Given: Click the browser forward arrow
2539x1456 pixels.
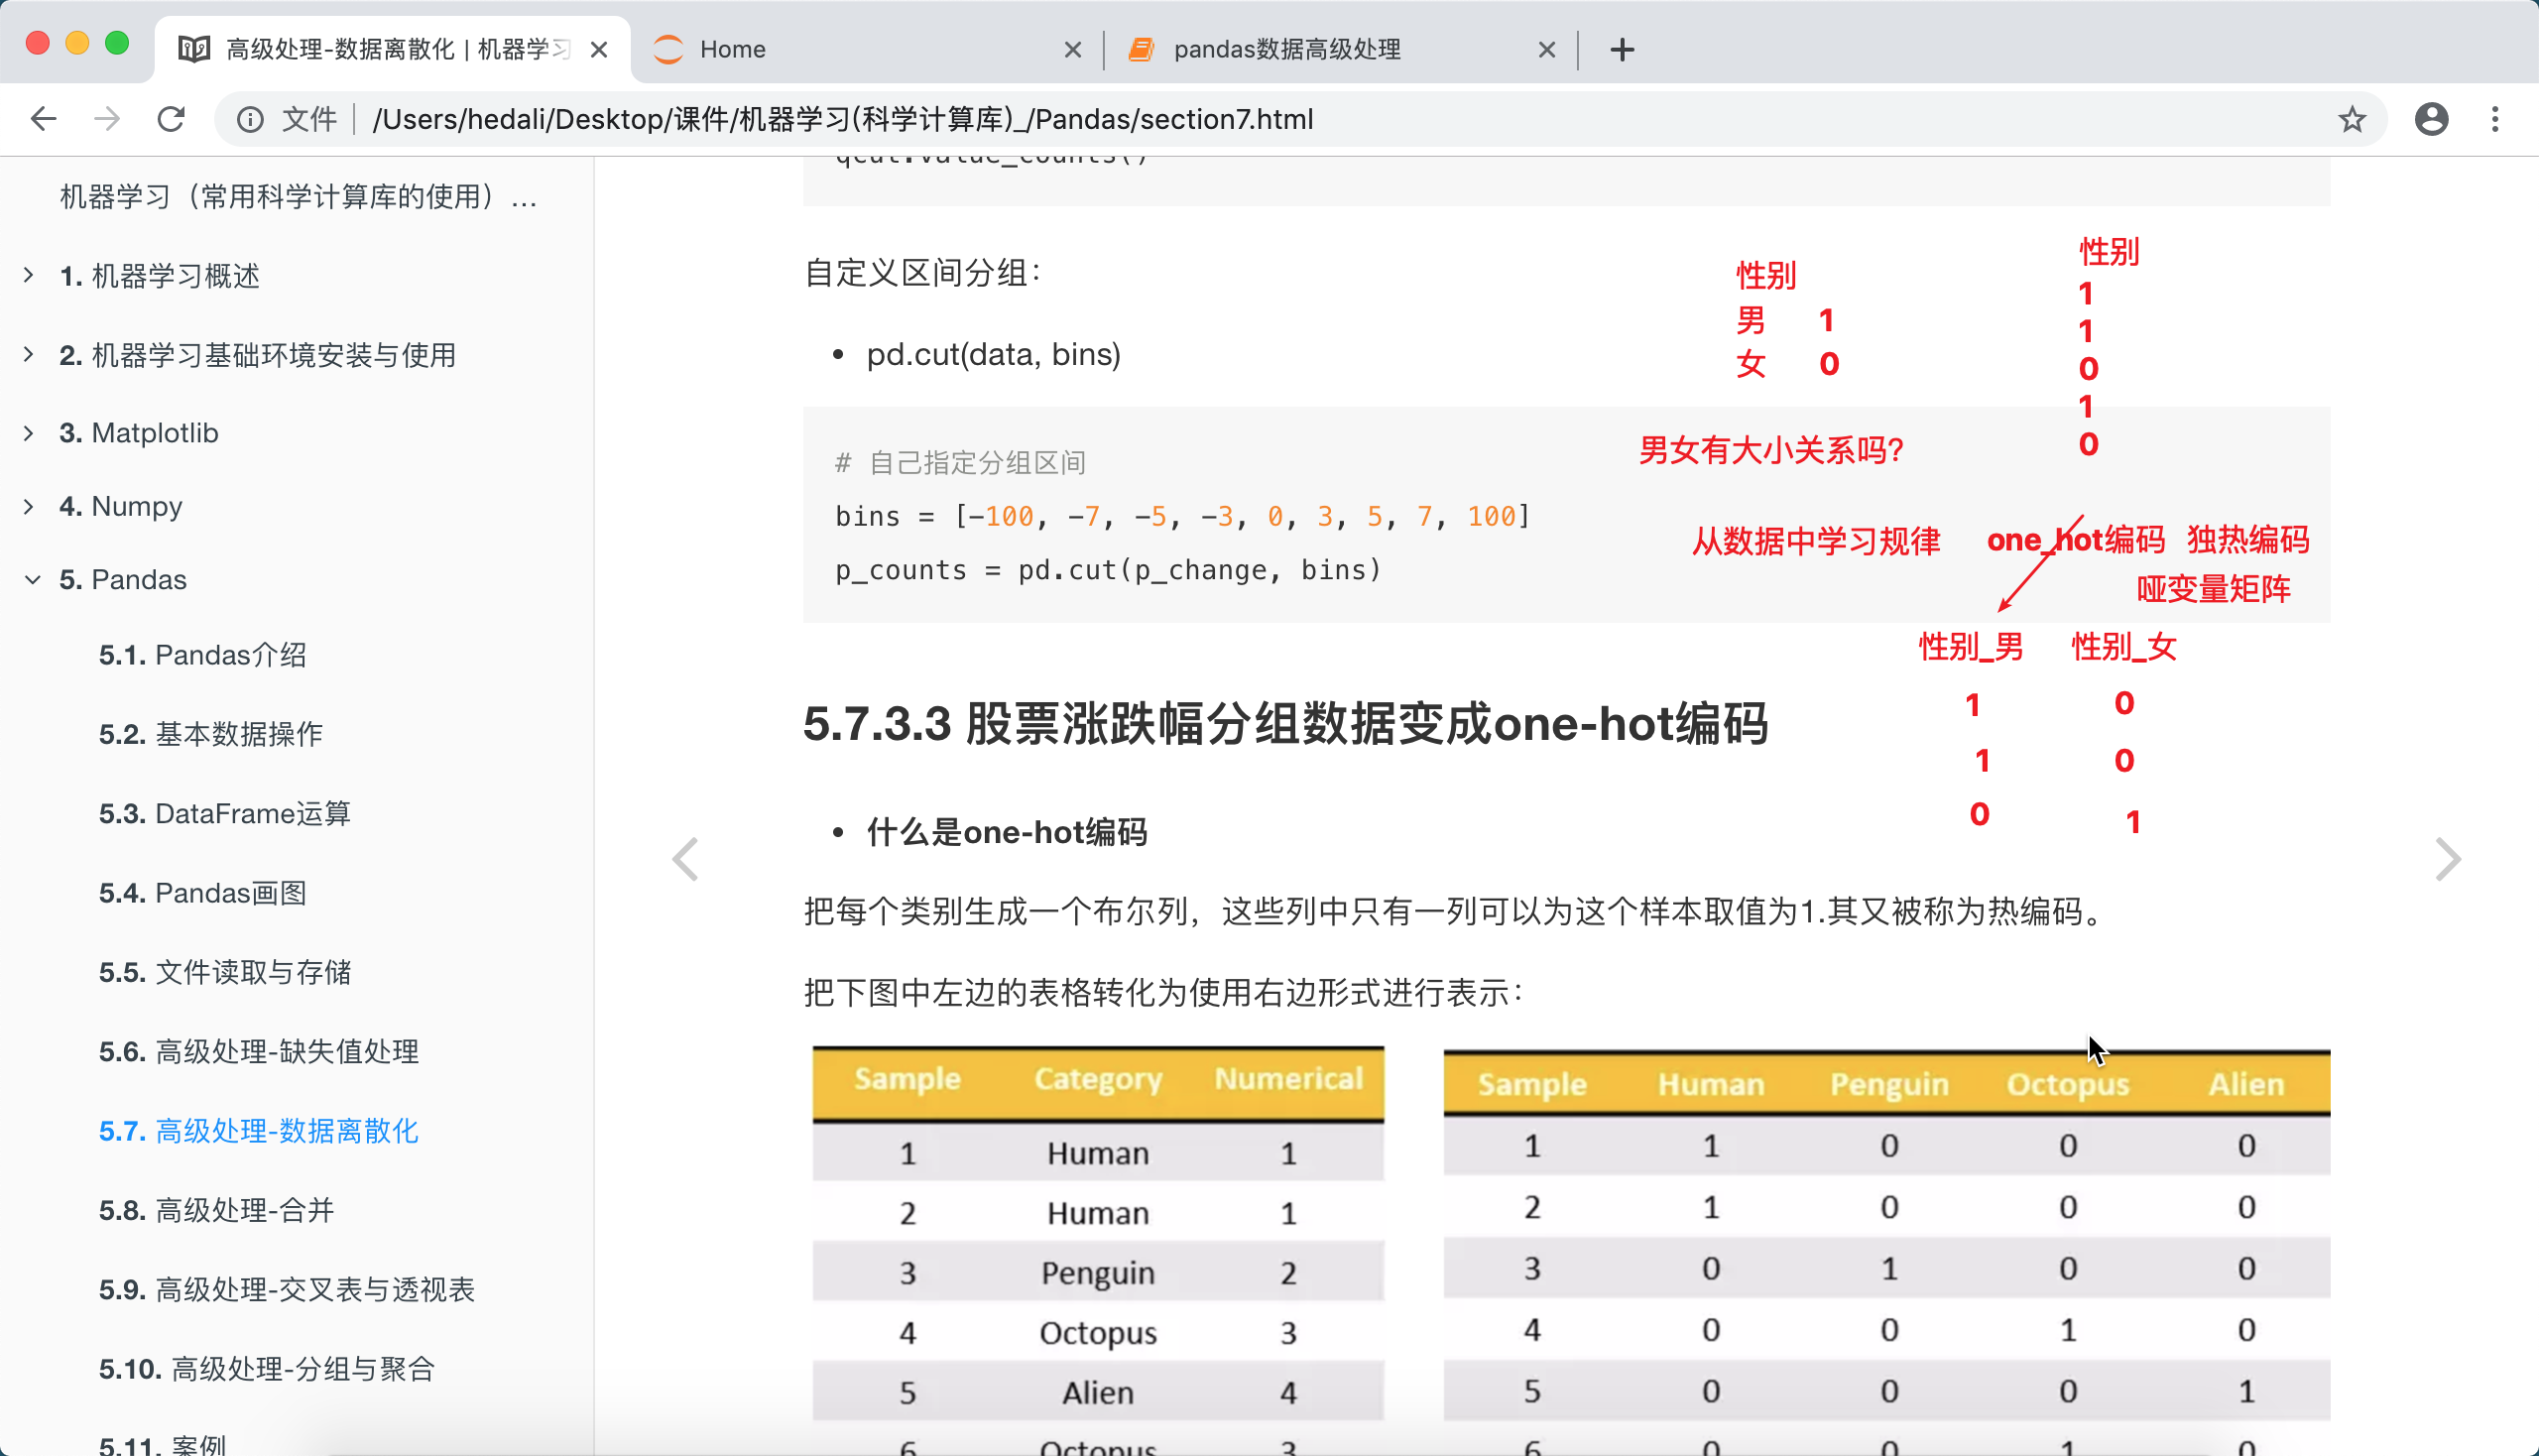Looking at the screenshot, I should coord(107,119).
